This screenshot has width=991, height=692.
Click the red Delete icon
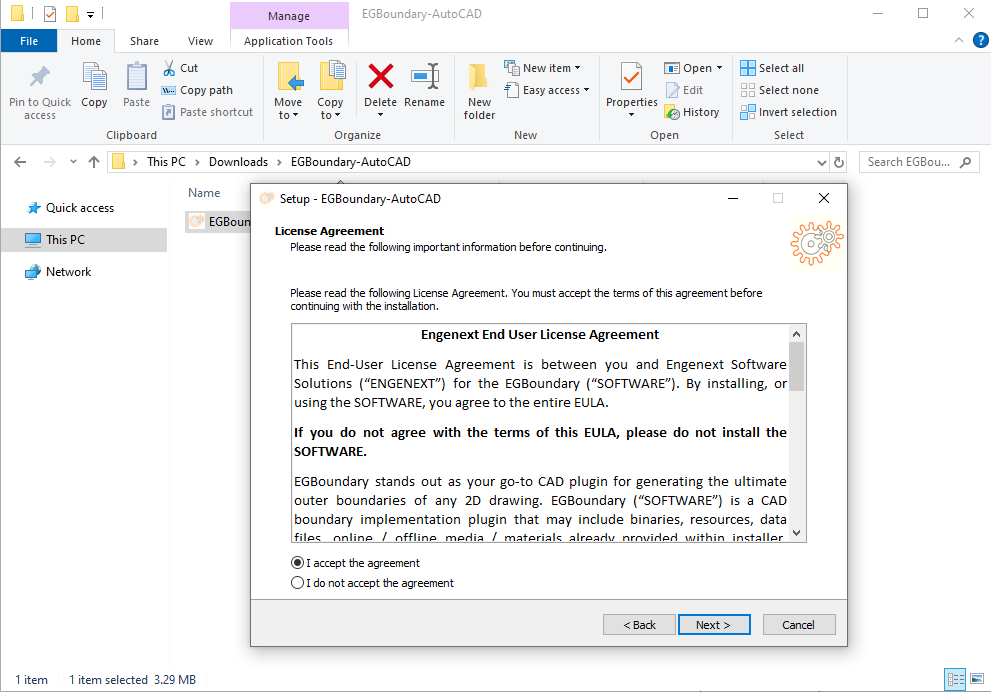click(380, 76)
